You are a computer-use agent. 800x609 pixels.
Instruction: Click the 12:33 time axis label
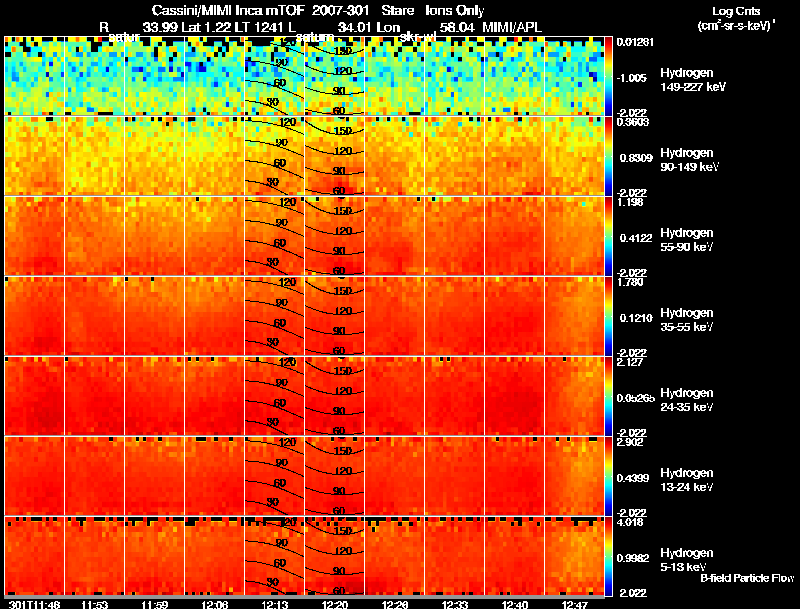[x=455, y=604]
